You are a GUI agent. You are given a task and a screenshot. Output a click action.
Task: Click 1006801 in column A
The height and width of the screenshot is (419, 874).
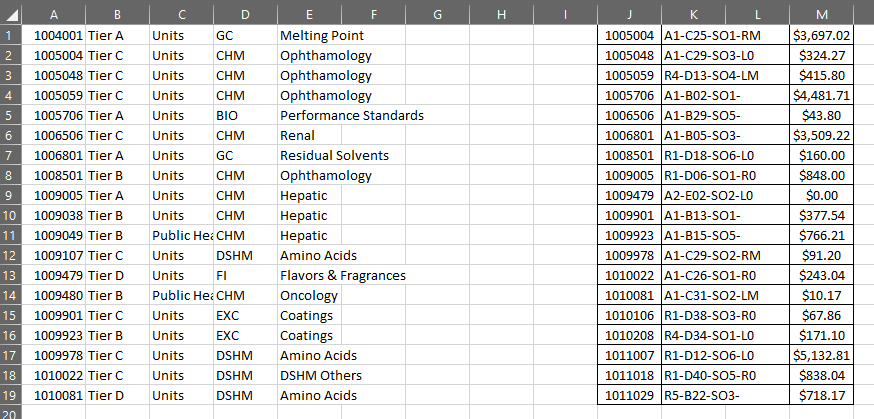pyautogui.click(x=54, y=155)
